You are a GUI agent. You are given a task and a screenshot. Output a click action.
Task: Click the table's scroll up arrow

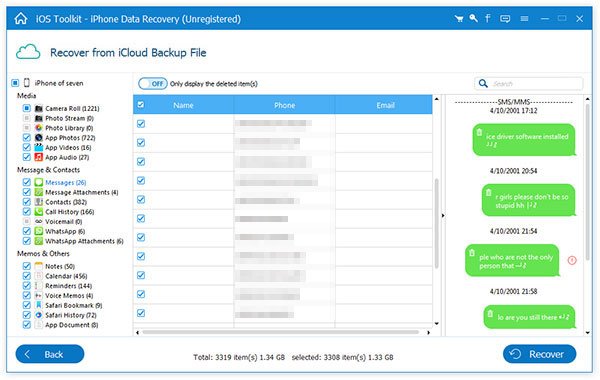[x=437, y=99]
